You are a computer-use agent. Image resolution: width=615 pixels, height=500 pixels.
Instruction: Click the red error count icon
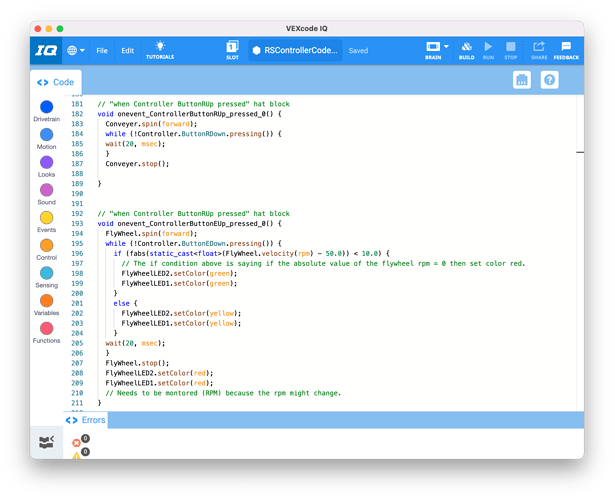click(77, 443)
